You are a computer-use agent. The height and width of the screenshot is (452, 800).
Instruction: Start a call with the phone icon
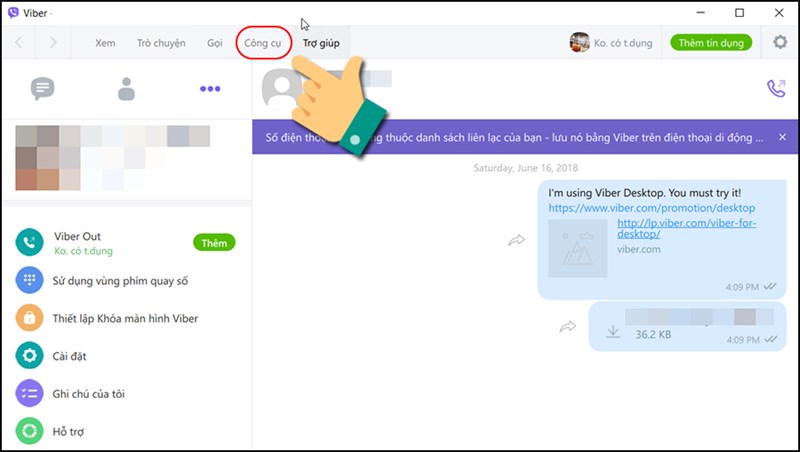click(776, 88)
